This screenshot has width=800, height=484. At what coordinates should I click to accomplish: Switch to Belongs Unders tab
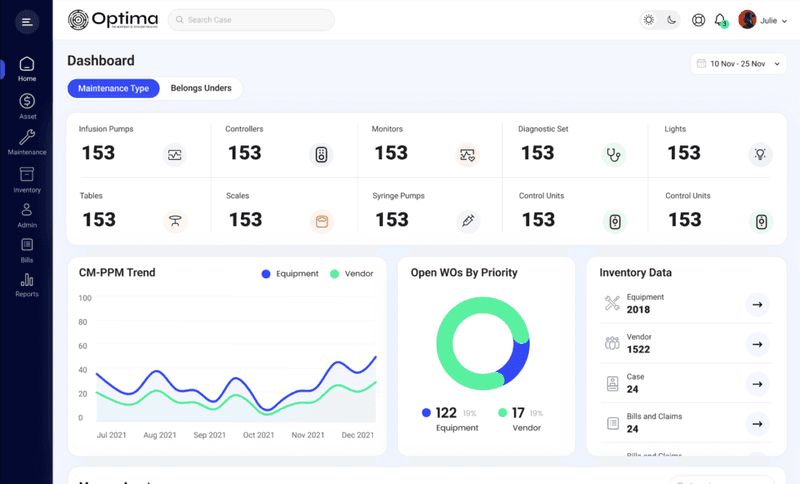(x=201, y=88)
